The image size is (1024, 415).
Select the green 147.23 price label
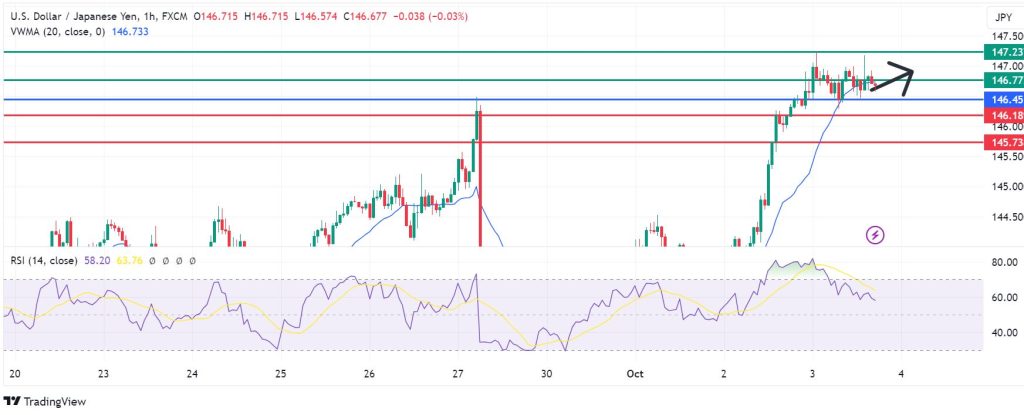click(x=1003, y=52)
